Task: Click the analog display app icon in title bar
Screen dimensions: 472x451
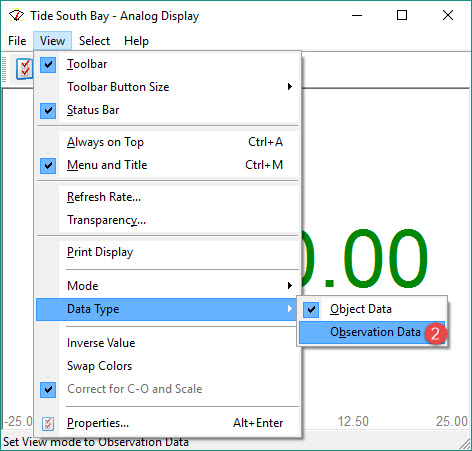Action: point(16,15)
